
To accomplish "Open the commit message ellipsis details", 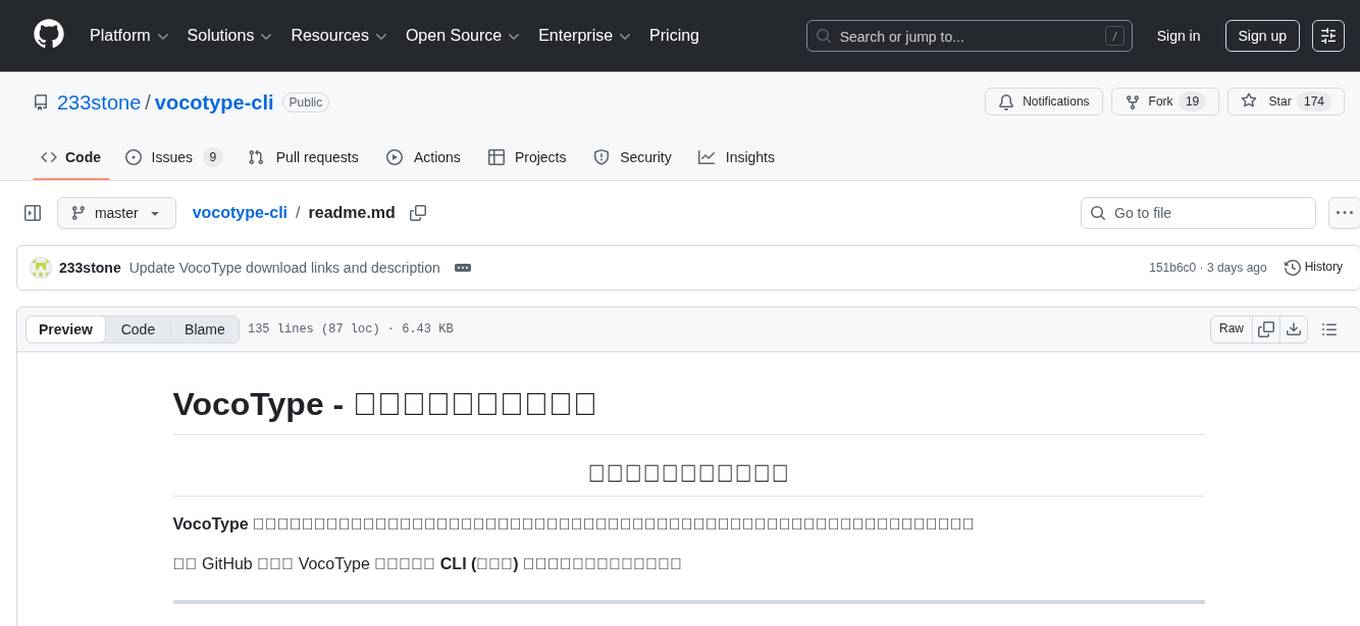I will 462,267.
